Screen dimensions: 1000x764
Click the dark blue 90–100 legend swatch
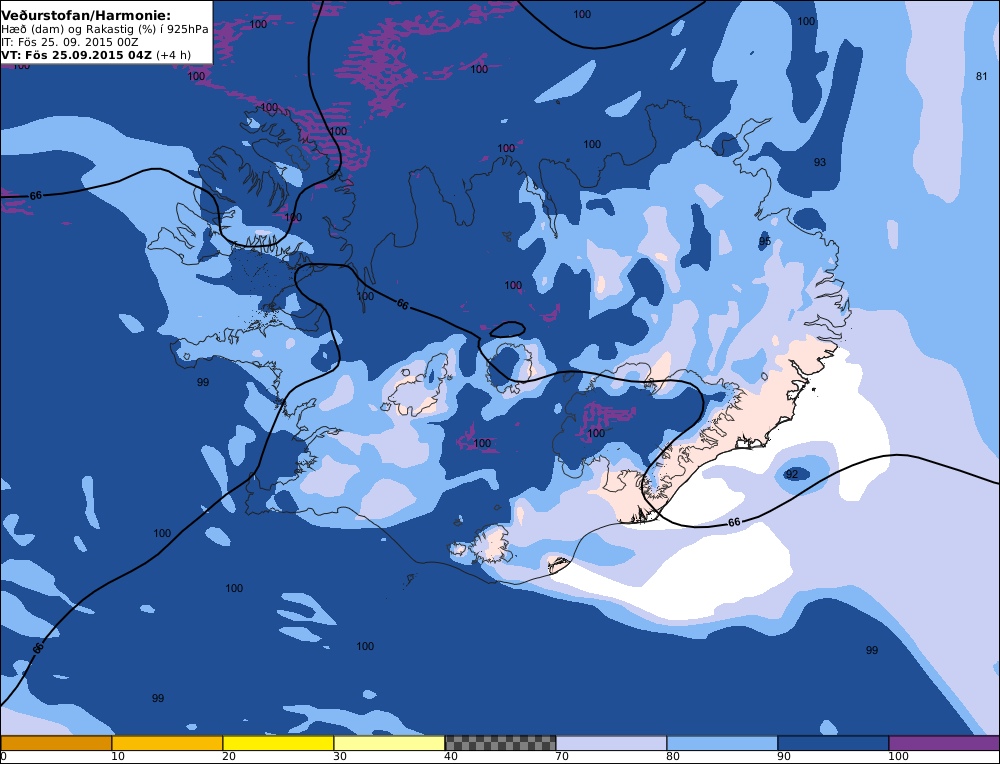(833, 743)
